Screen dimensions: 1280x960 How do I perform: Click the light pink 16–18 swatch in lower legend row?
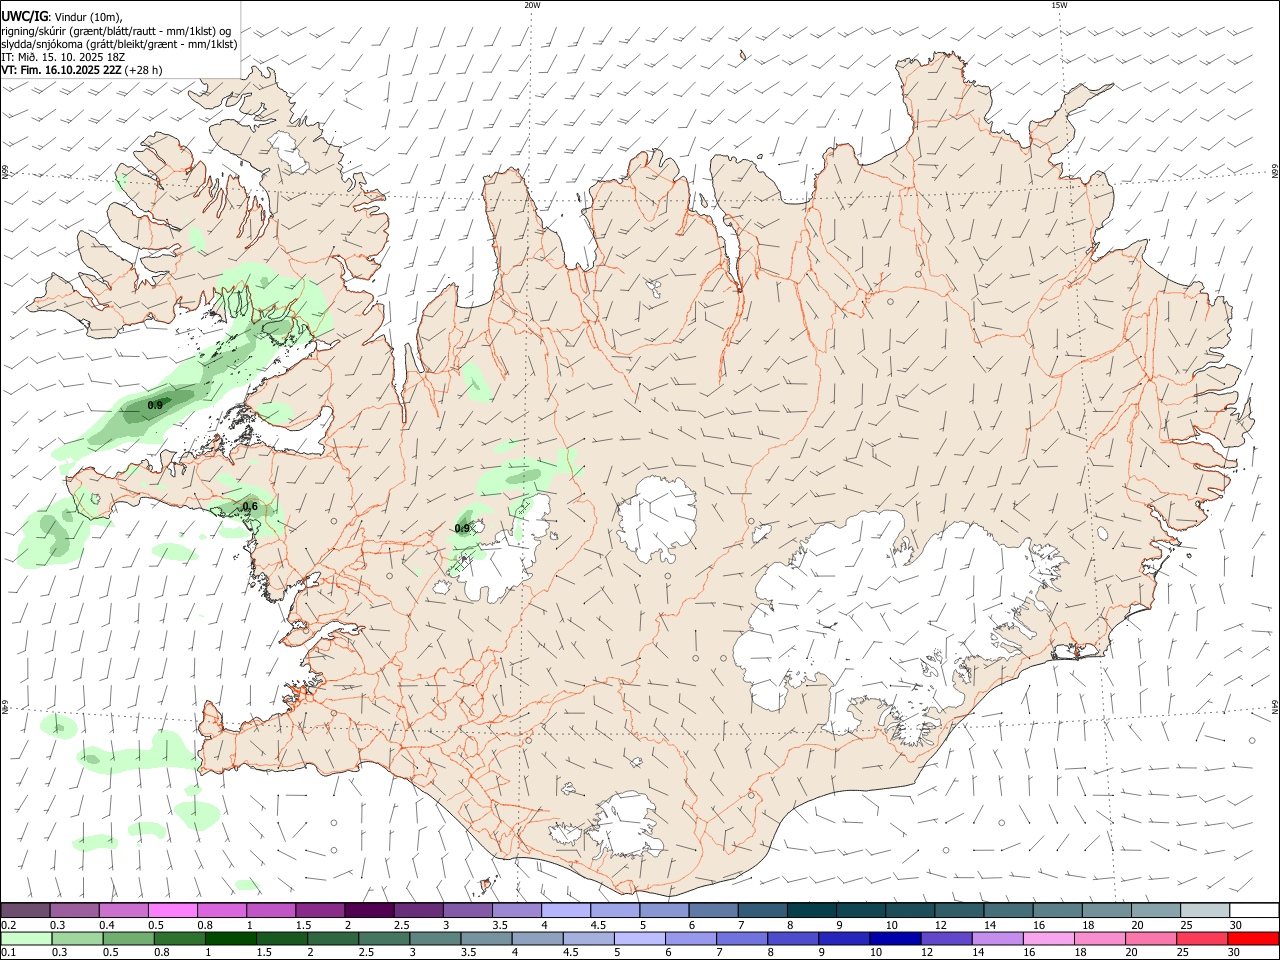point(1050,939)
